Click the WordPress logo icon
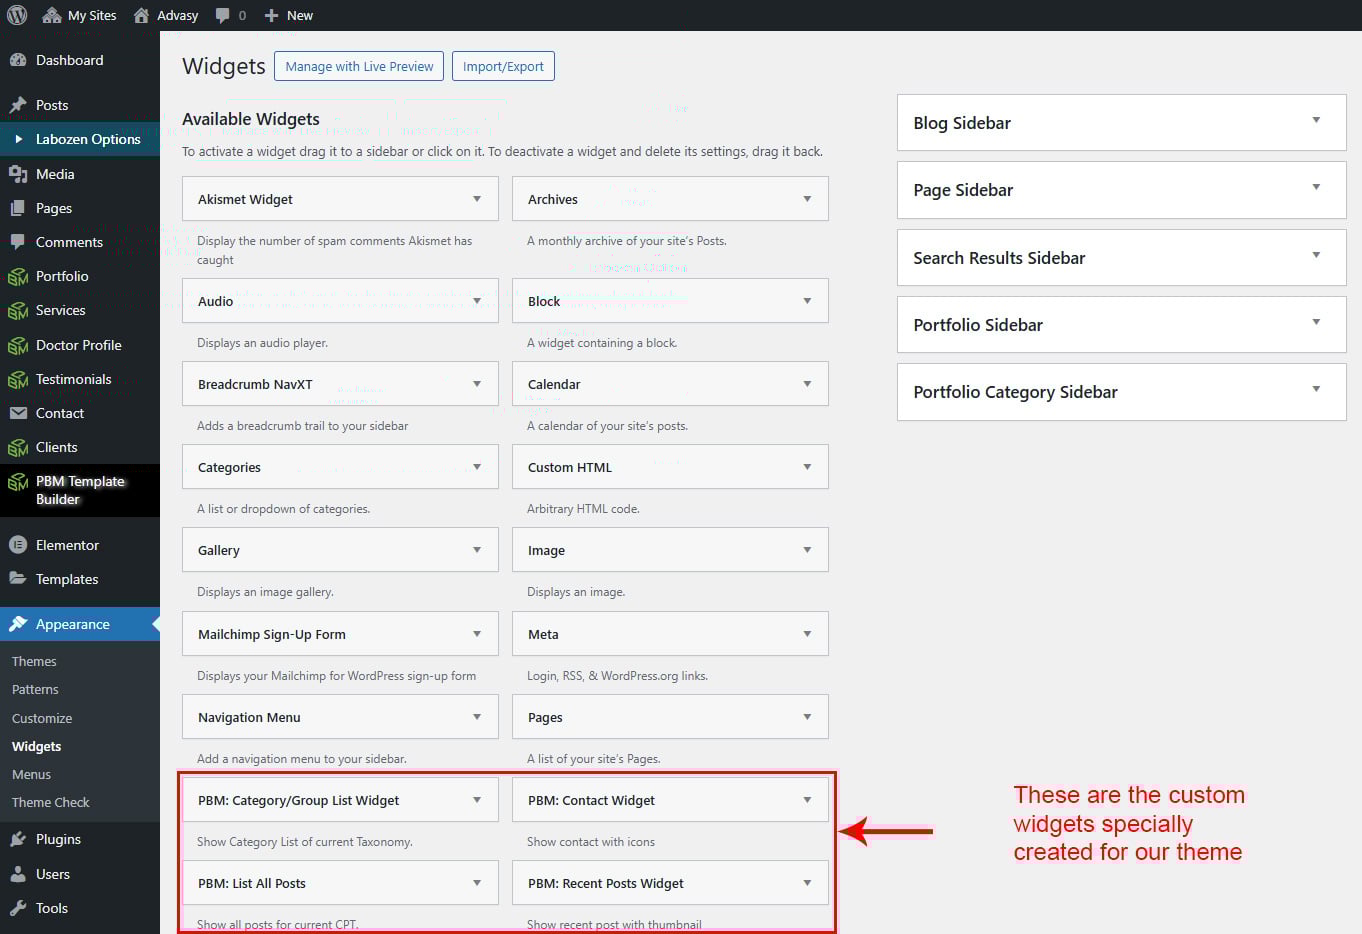This screenshot has width=1362, height=934. click(17, 15)
